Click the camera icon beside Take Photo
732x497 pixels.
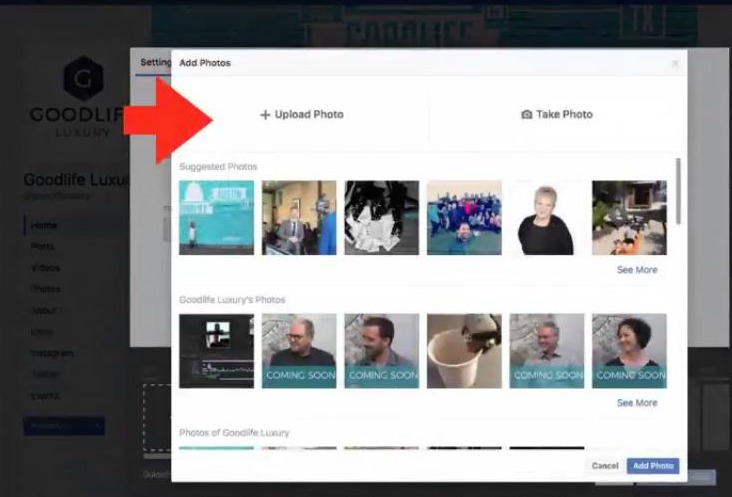526,115
